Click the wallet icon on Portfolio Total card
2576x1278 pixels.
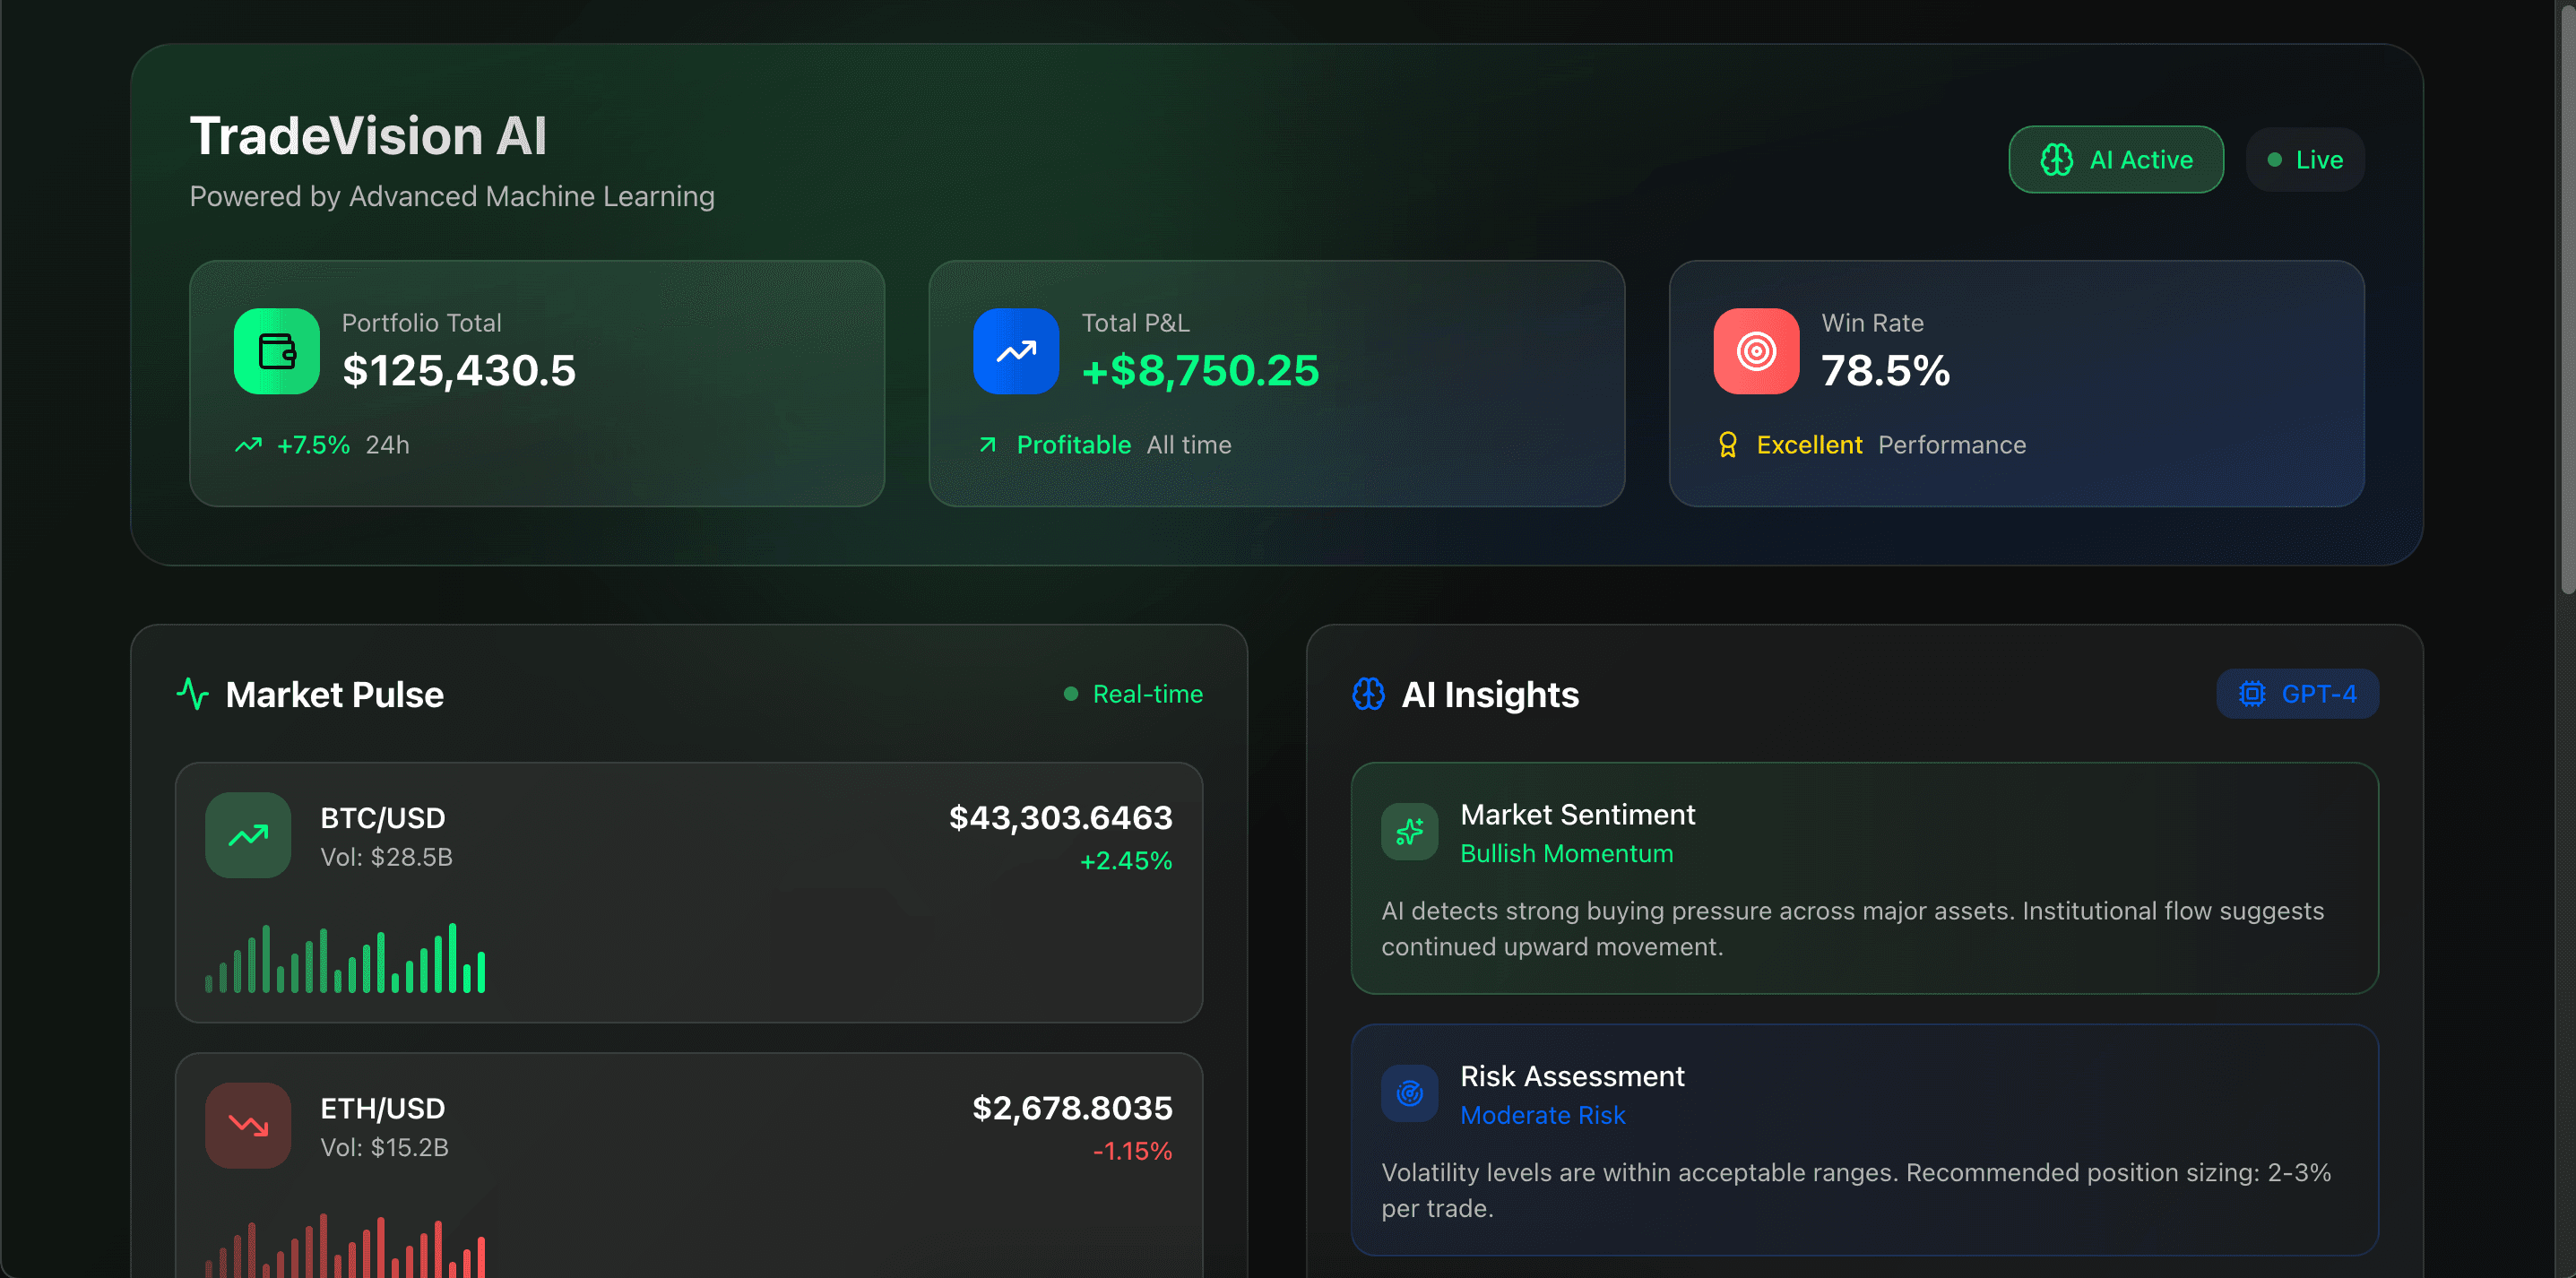(x=275, y=351)
